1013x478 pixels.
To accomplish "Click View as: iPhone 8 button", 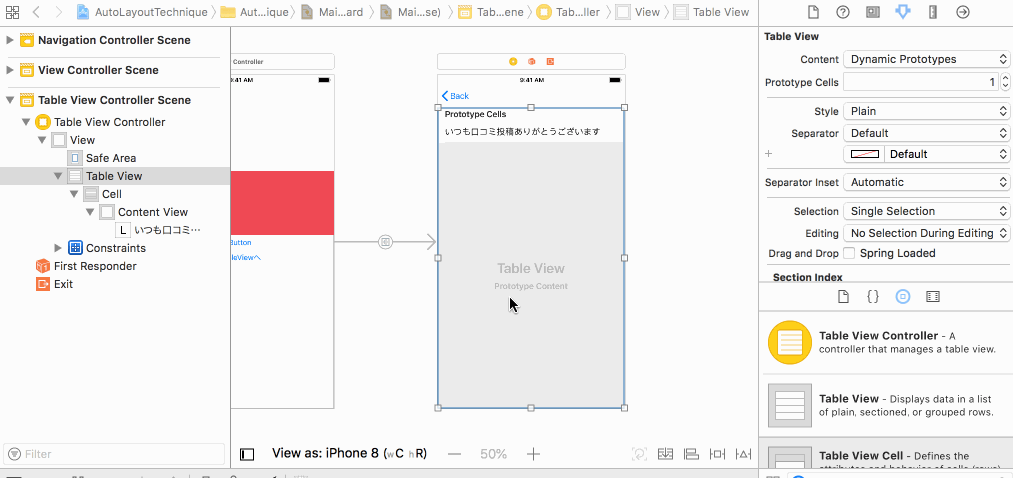I will (x=350, y=453).
